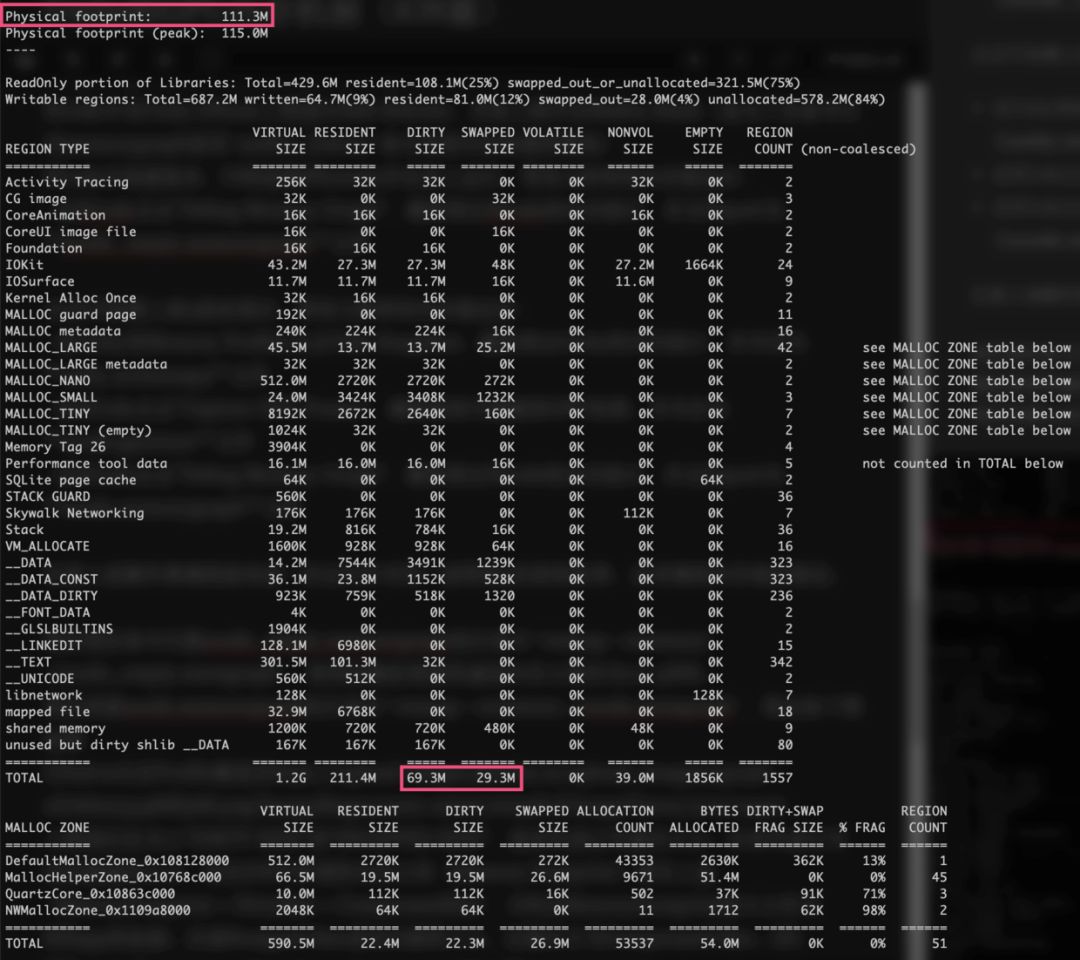Select the "__DATA_CONST" row label
Screen dimensions: 1080x960
[51, 578]
